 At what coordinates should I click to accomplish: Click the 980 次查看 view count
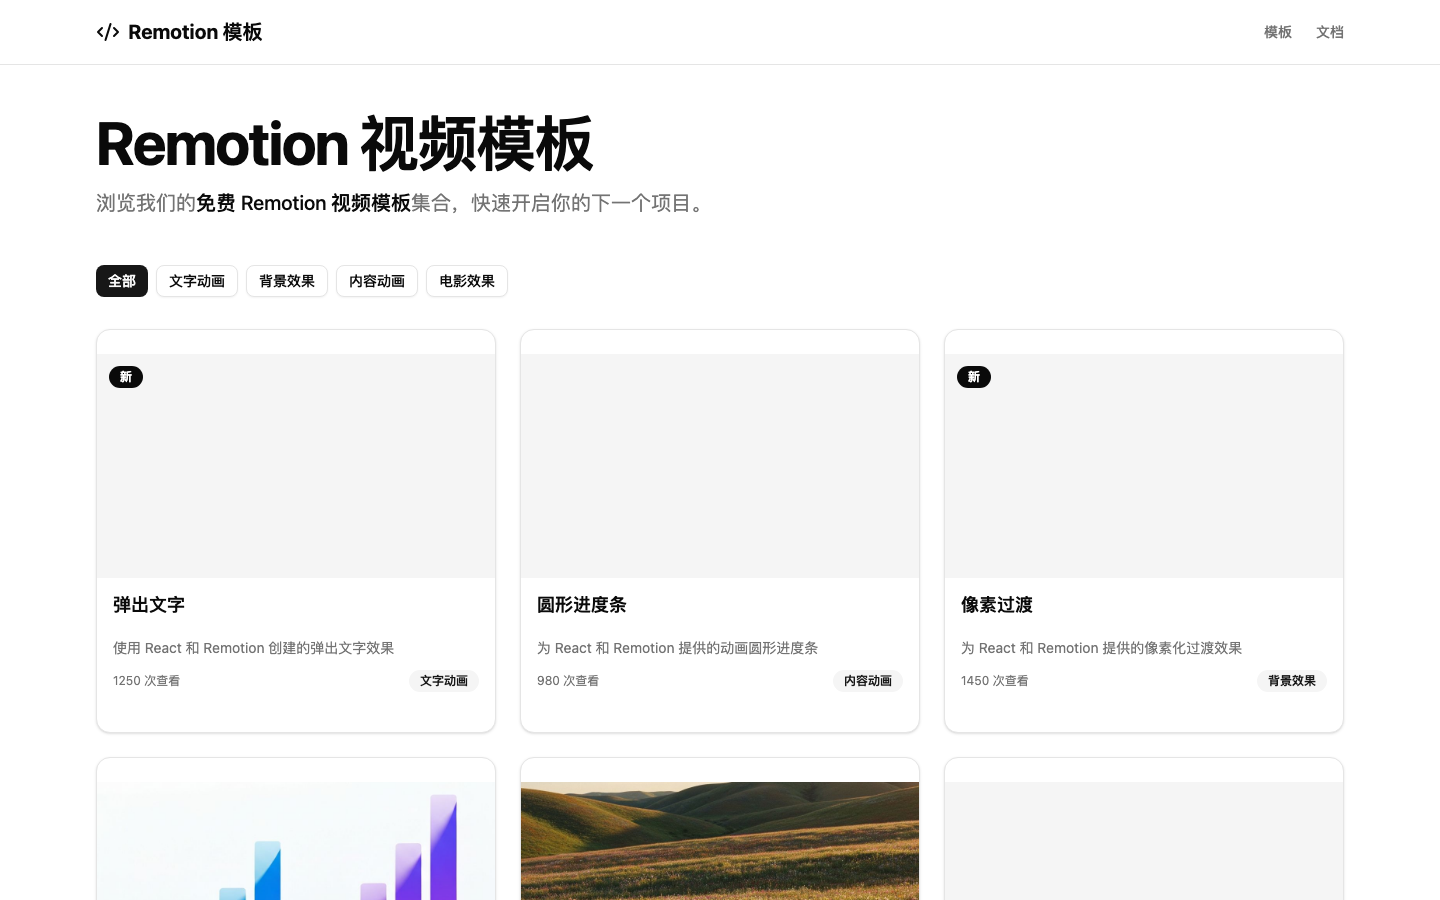568,681
